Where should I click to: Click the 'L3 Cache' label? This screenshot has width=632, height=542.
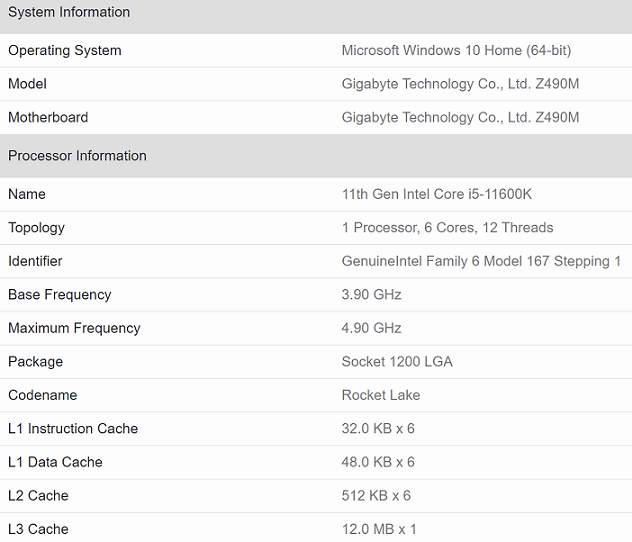[x=38, y=529]
